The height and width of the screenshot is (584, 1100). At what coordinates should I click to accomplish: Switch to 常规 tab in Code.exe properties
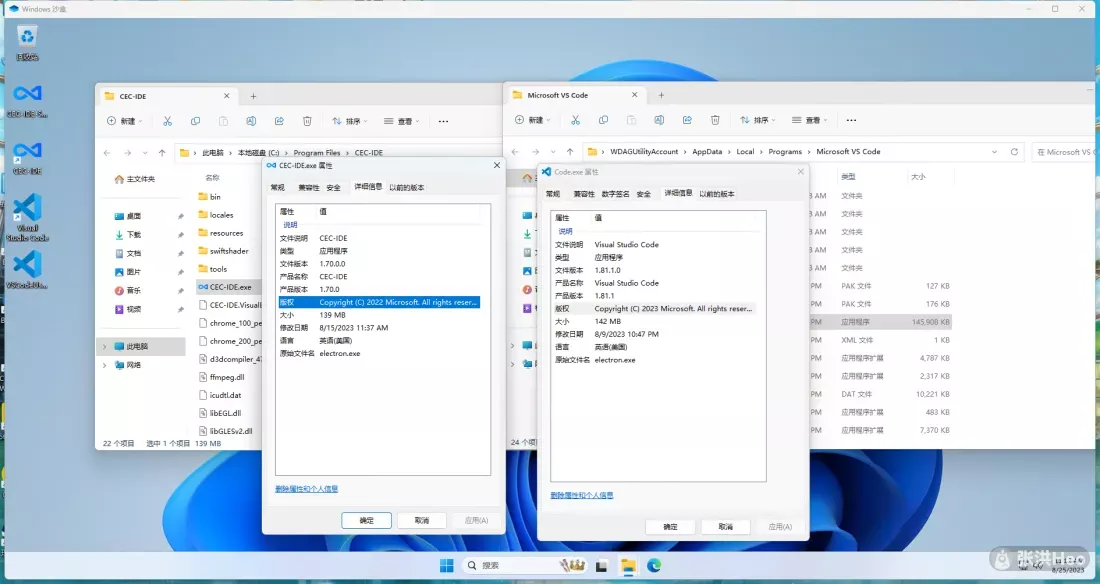[x=553, y=194]
